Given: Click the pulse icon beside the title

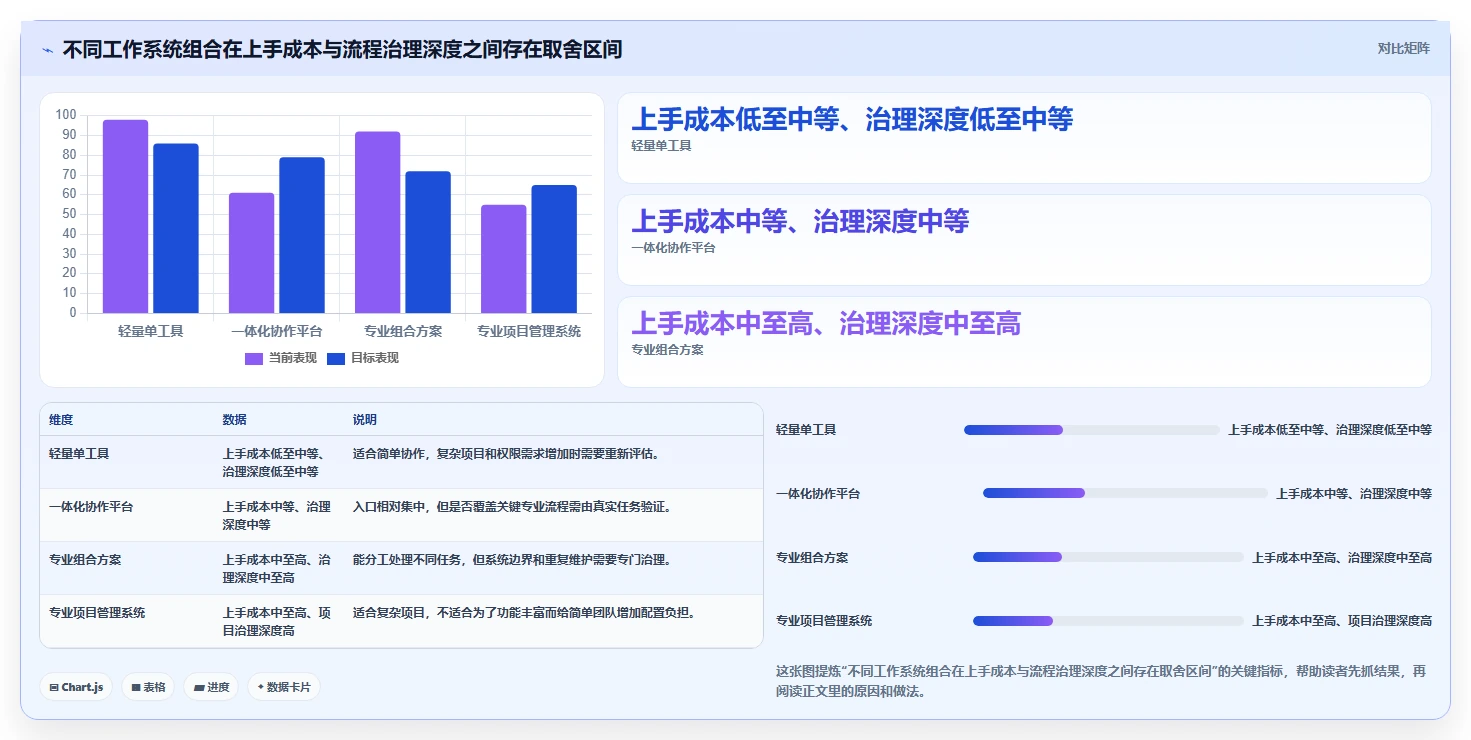Looking at the screenshot, I should point(47,49).
